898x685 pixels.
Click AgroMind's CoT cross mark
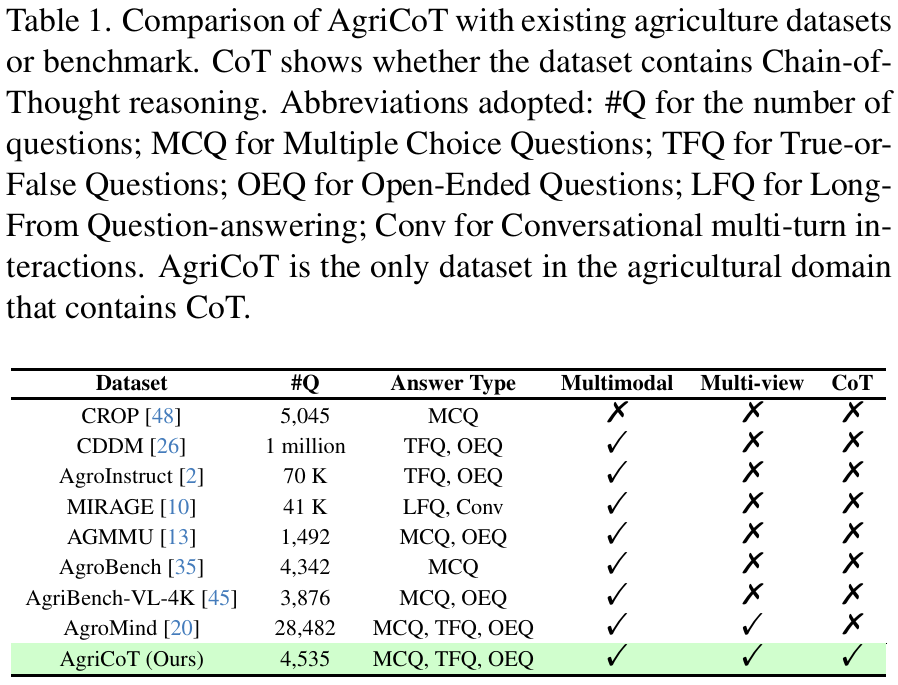[x=852, y=627]
